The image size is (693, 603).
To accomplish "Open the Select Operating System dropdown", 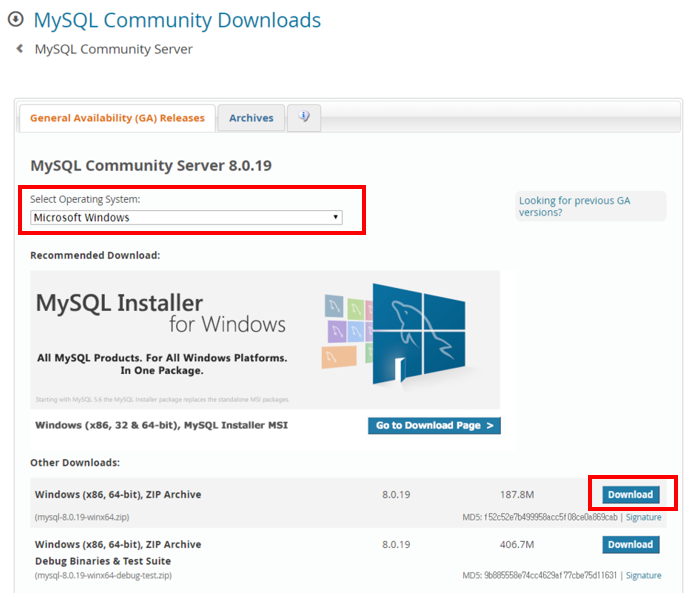I will coord(186,218).
